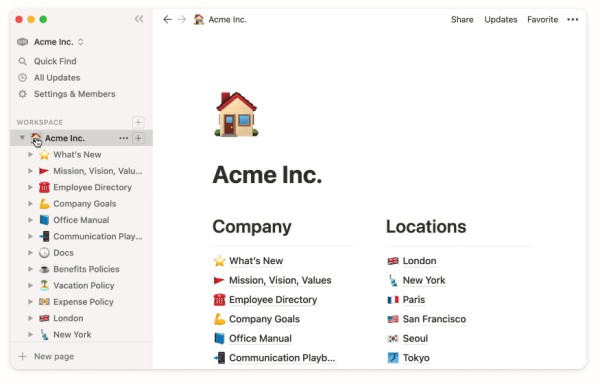The image size is (600, 384).
Task: Open Tokyo under Locations
Action: pos(416,358)
